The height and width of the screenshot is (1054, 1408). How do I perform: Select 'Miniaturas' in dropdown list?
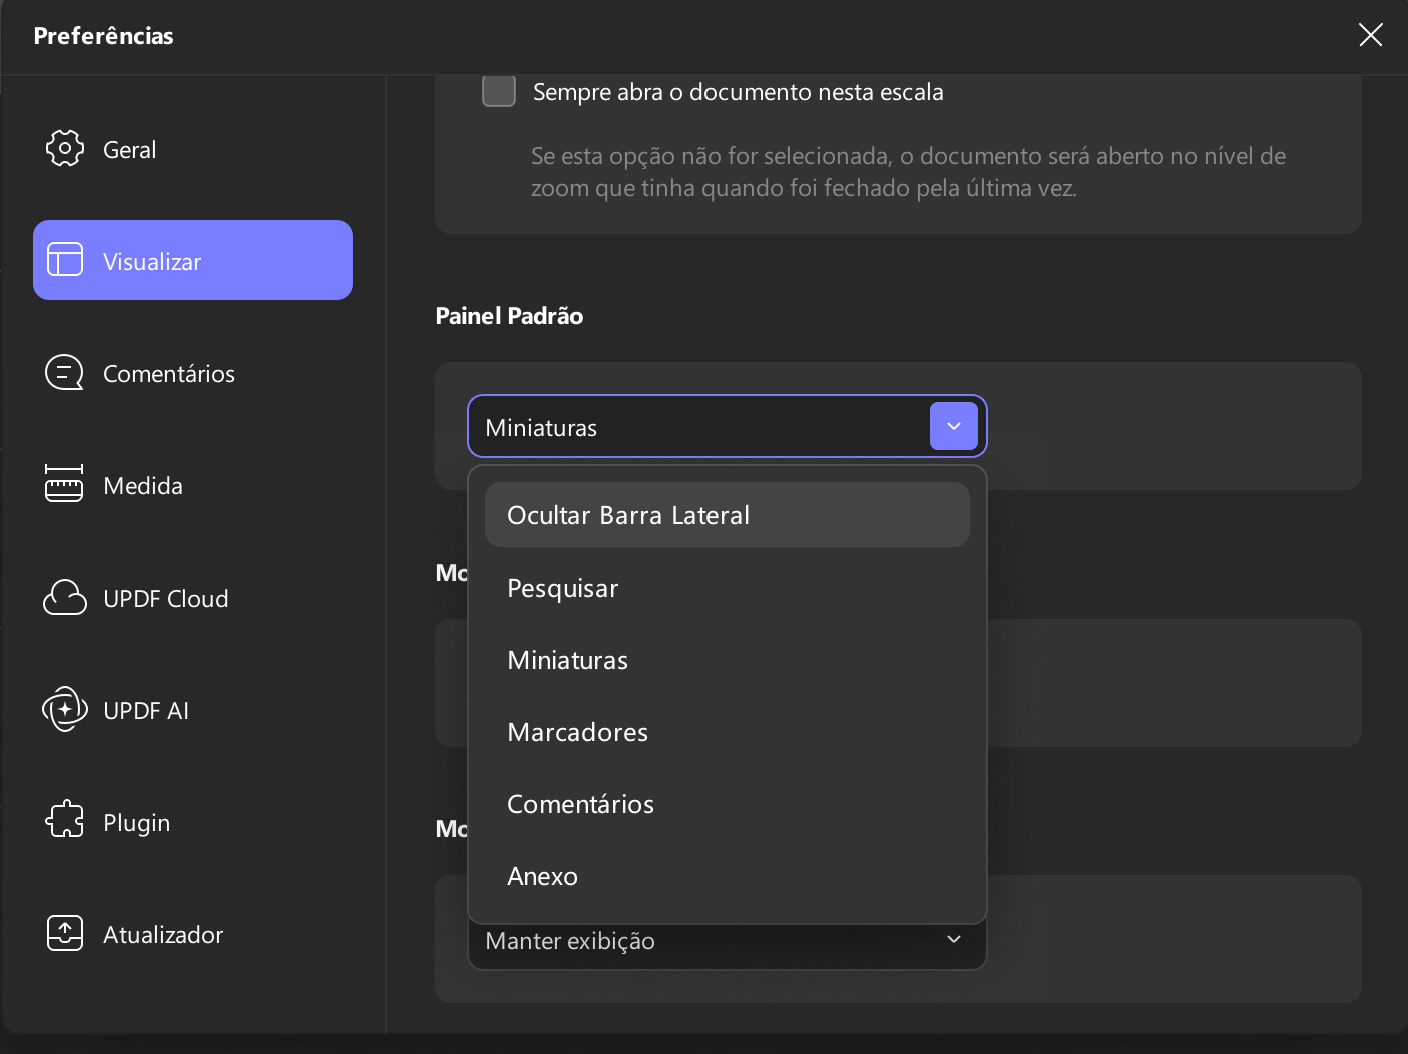727,660
